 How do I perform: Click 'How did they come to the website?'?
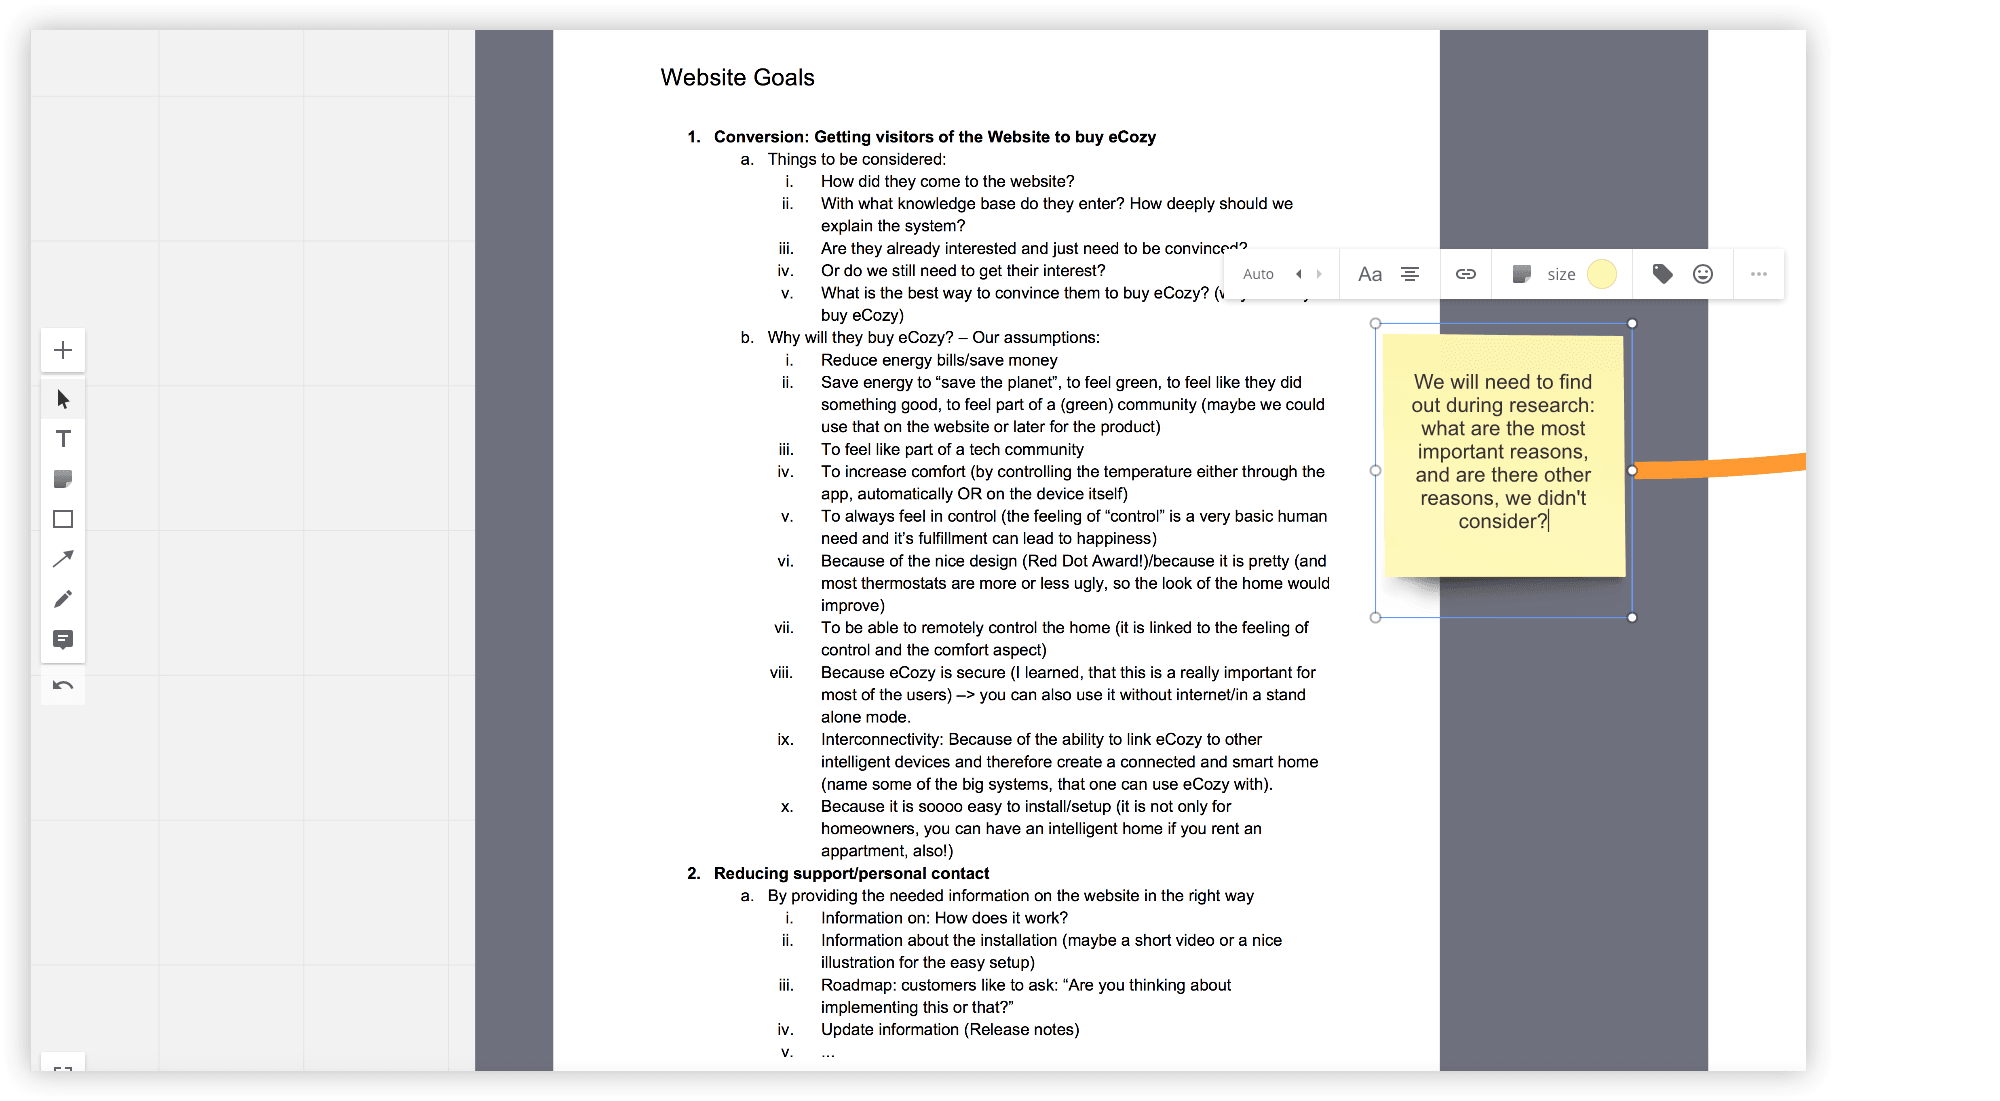tap(947, 181)
